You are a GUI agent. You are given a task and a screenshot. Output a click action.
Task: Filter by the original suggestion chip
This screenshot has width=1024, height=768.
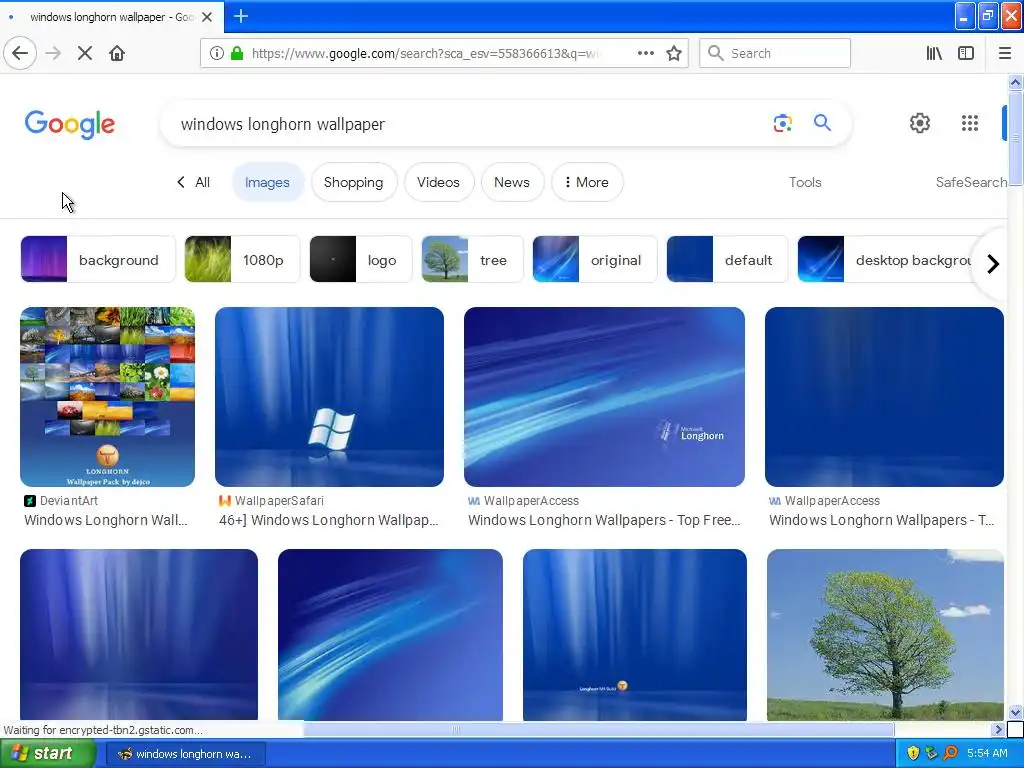(x=594, y=259)
